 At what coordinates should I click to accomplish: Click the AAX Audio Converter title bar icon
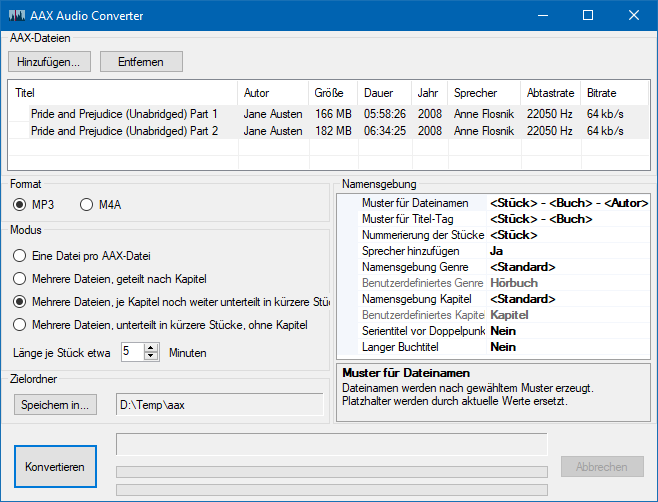pyautogui.click(x=17, y=15)
